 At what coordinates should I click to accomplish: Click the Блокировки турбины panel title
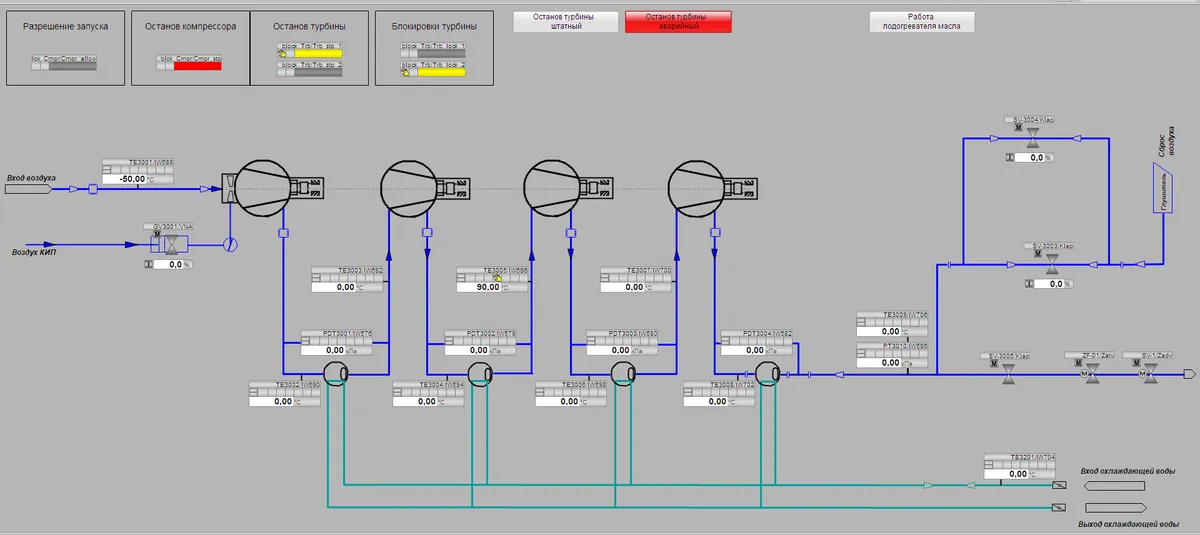coord(434,26)
